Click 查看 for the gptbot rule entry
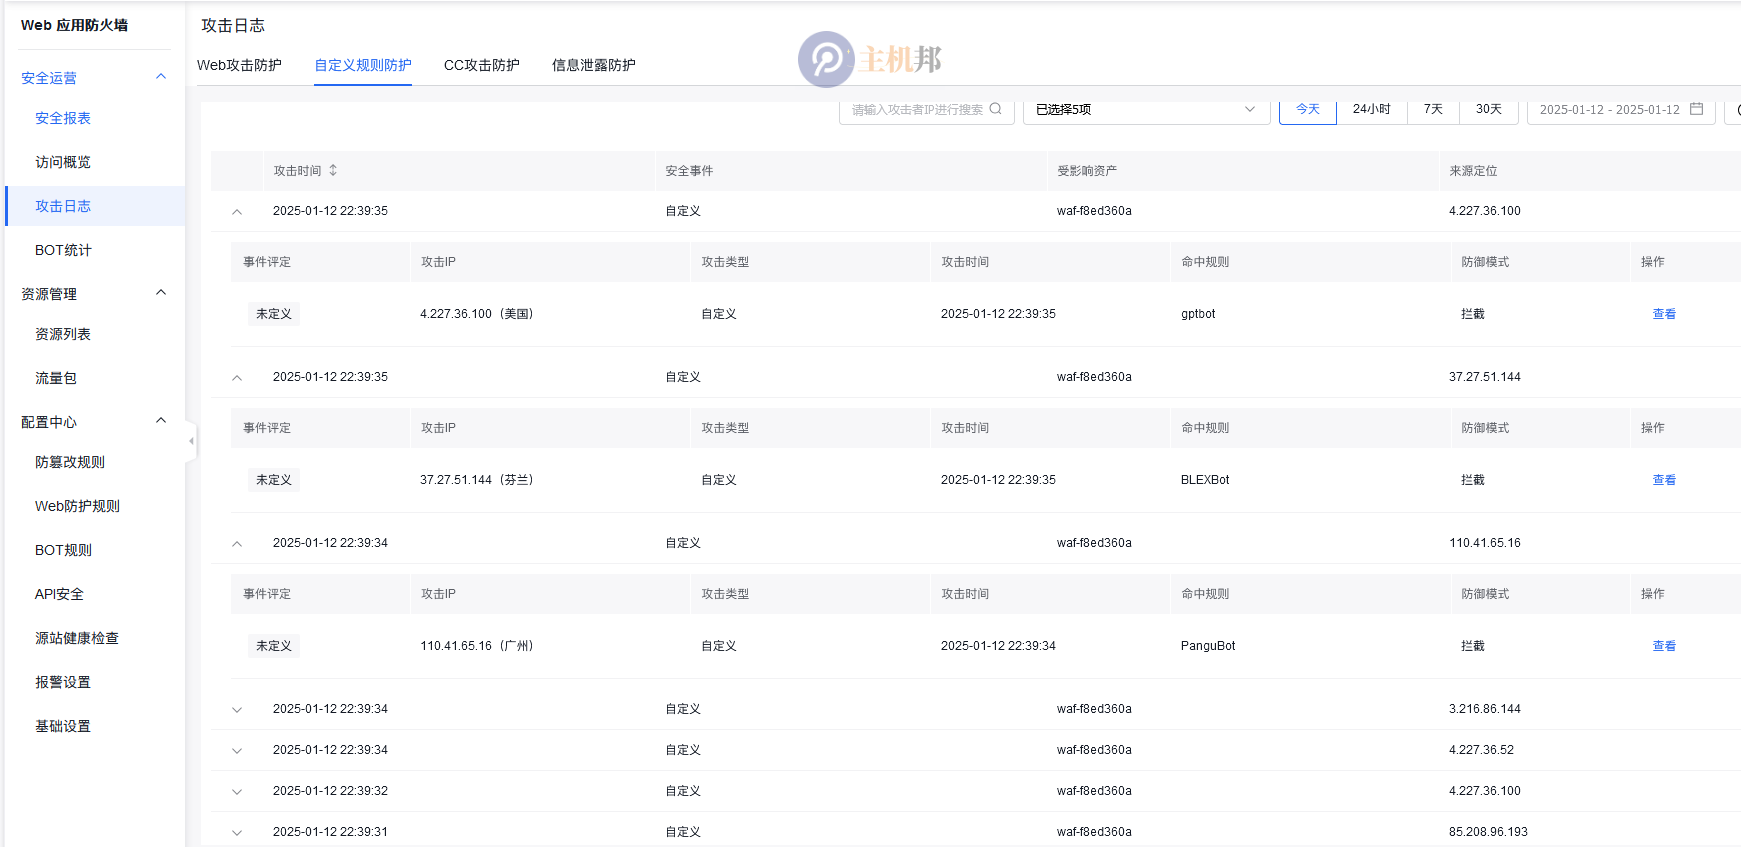 (1664, 314)
